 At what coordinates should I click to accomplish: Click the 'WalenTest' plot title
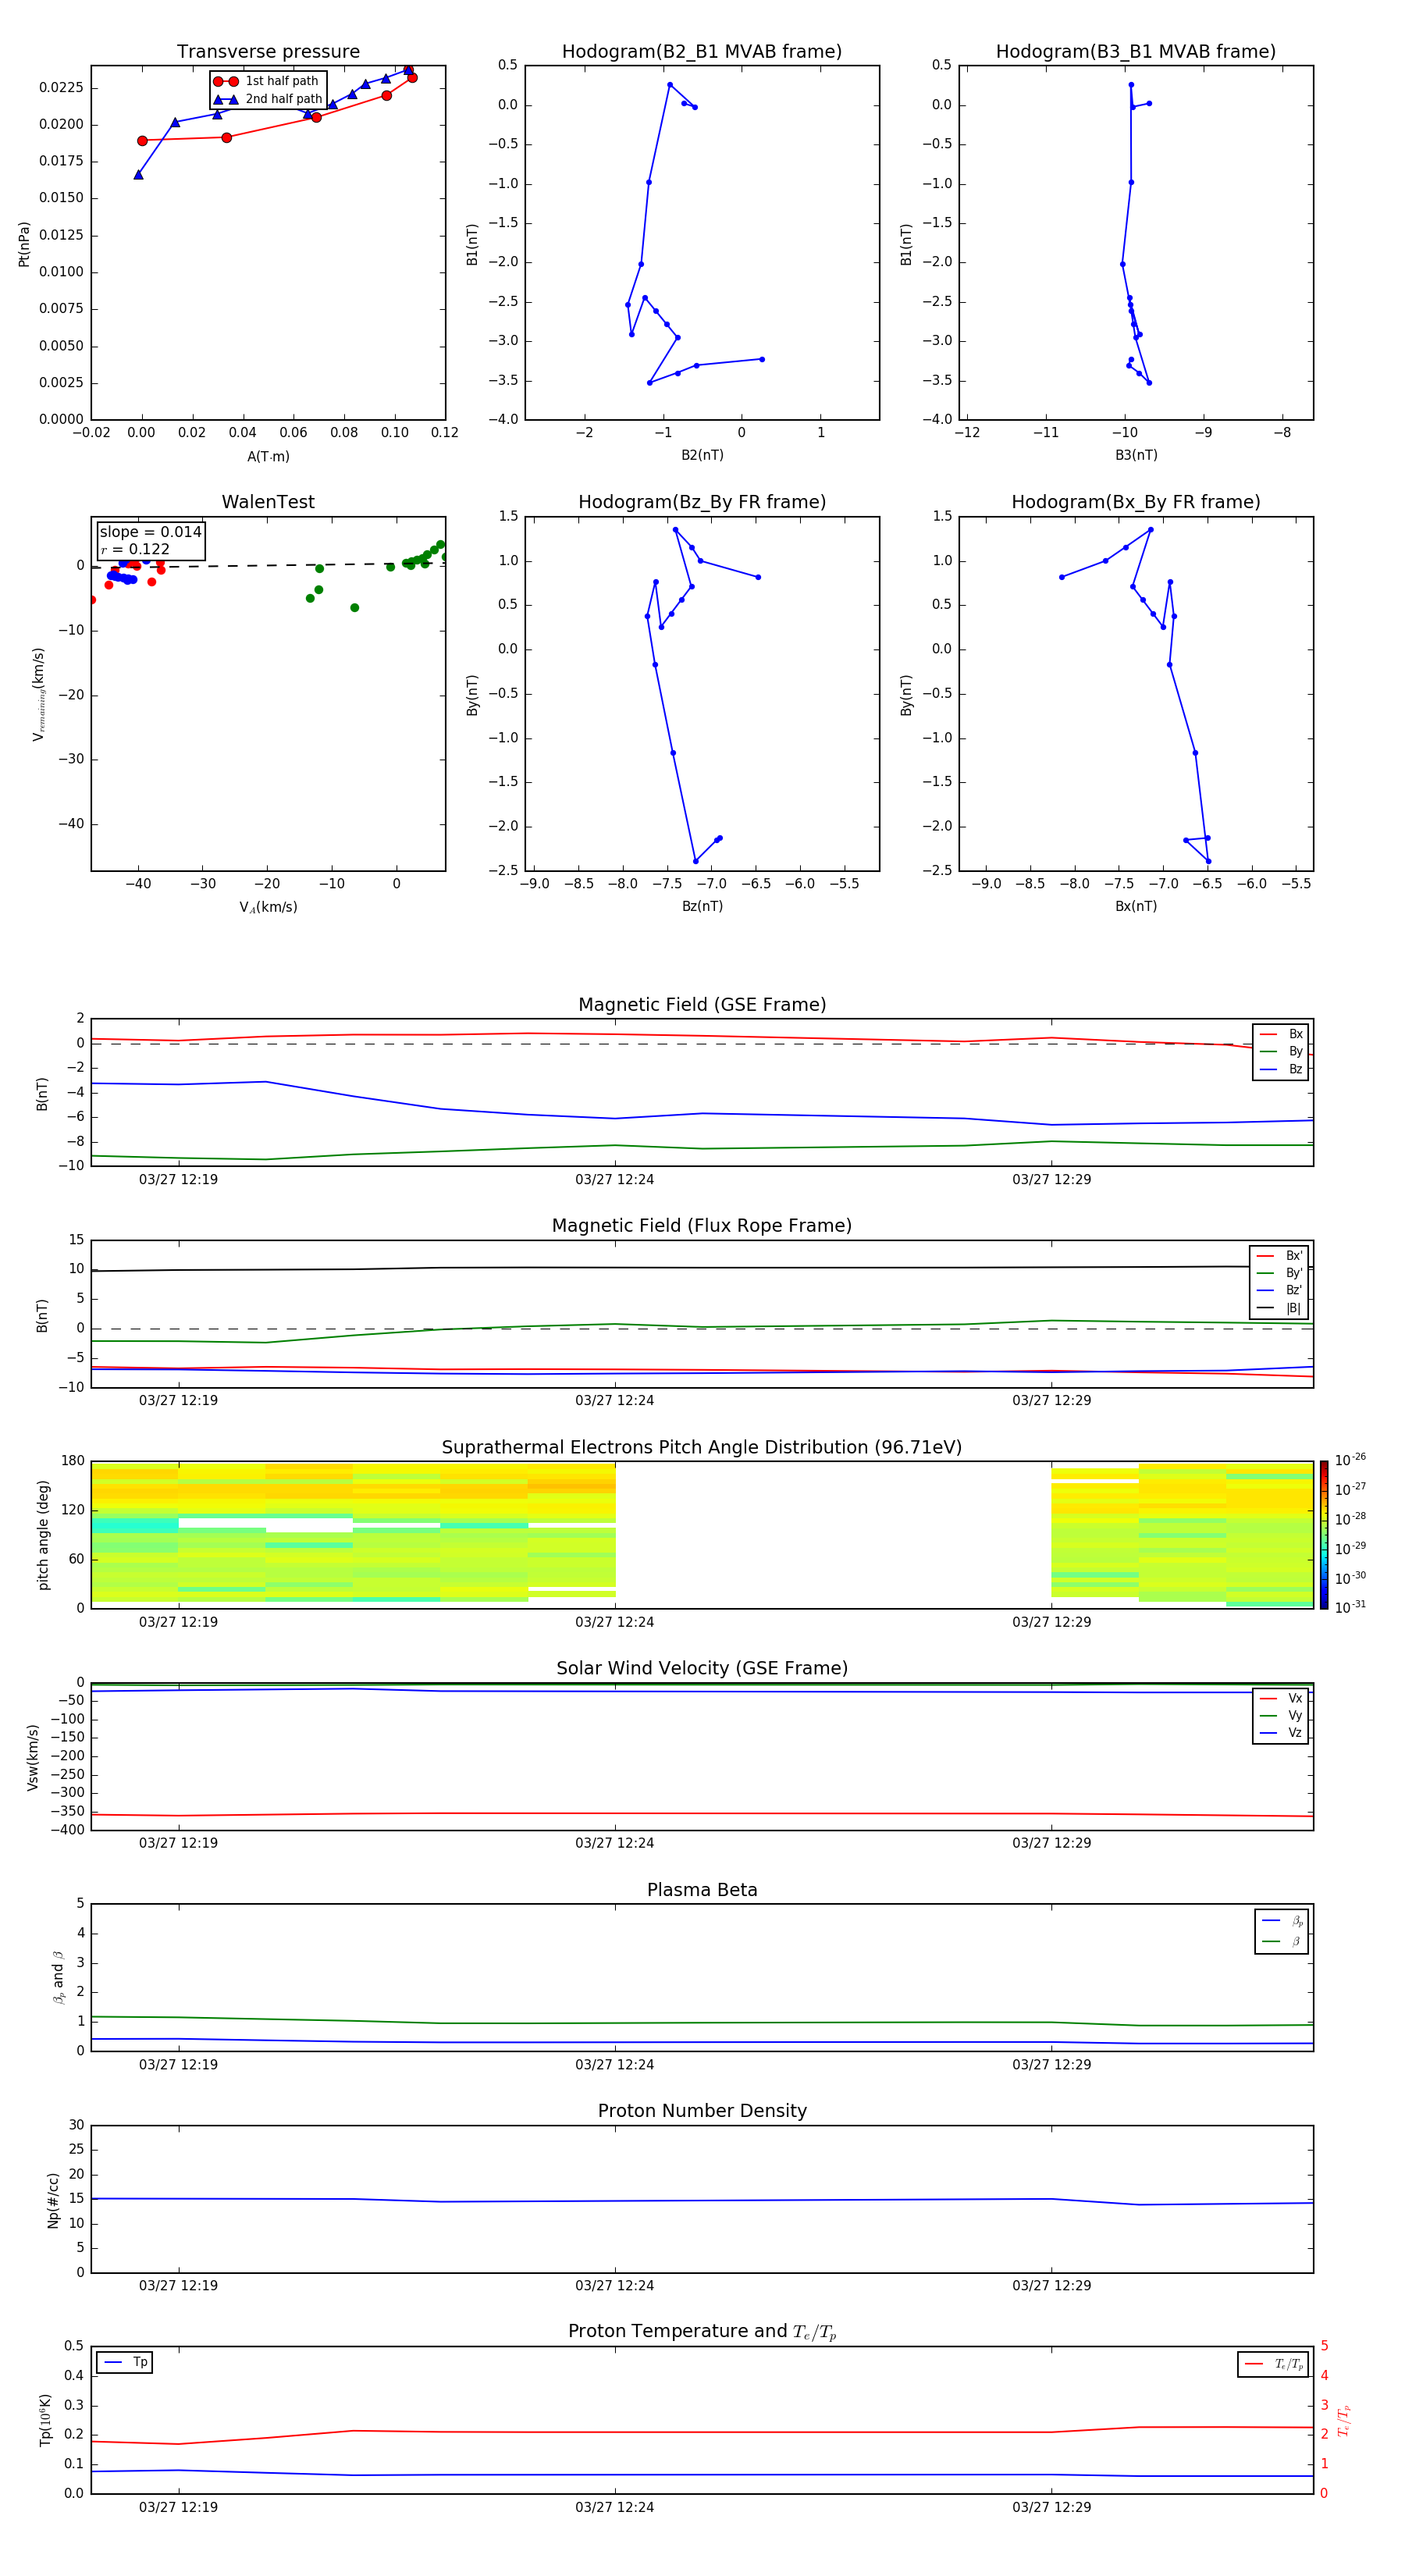pyautogui.click(x=268, y=502)
